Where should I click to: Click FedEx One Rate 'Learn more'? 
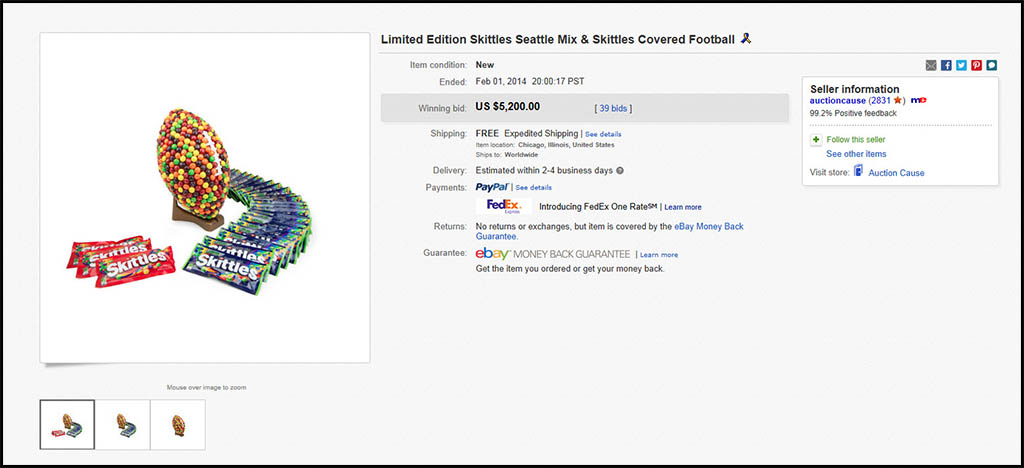[x=683, y=207]
